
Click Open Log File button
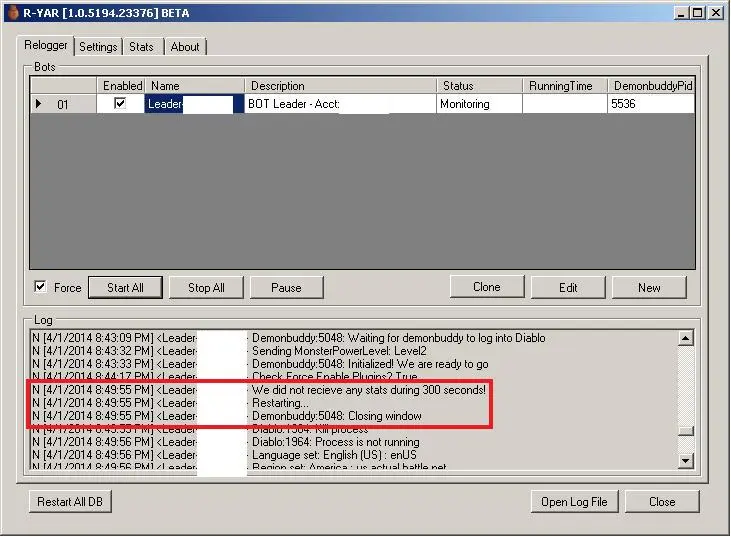(574, 502)
